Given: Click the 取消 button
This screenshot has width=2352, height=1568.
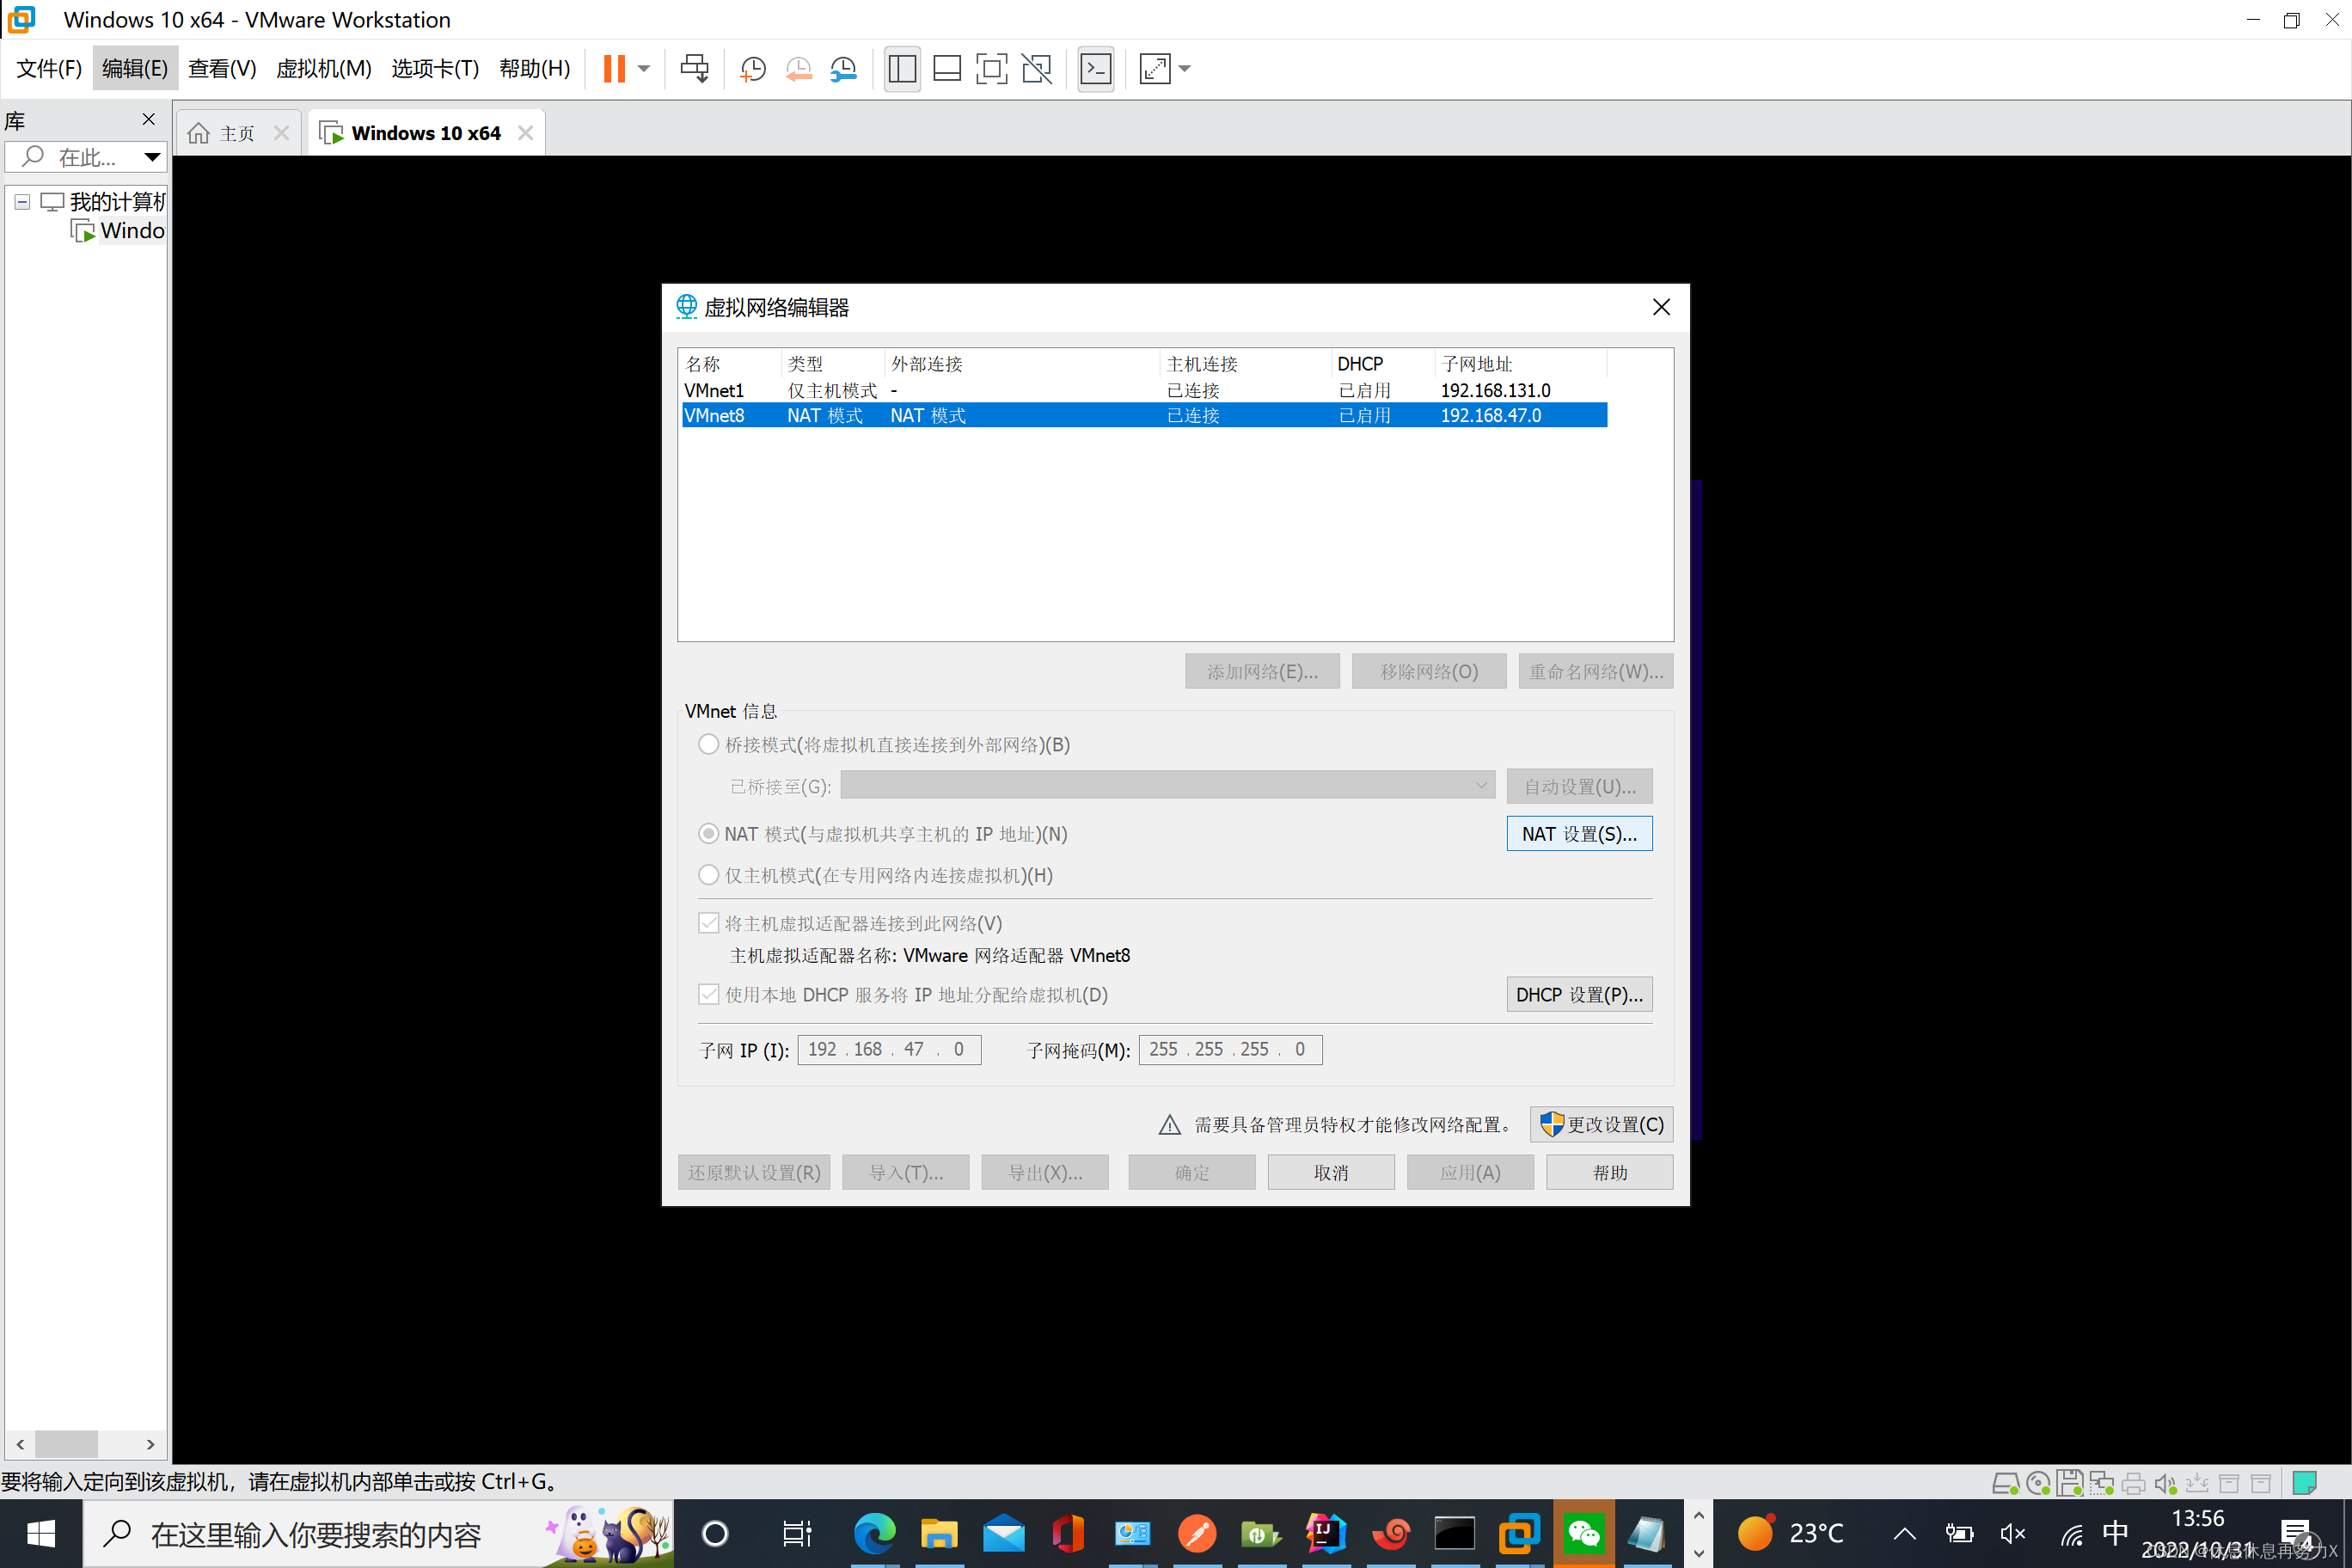Looking at the screenshot, I should pyautogui.click(x=1331, y=1172).
